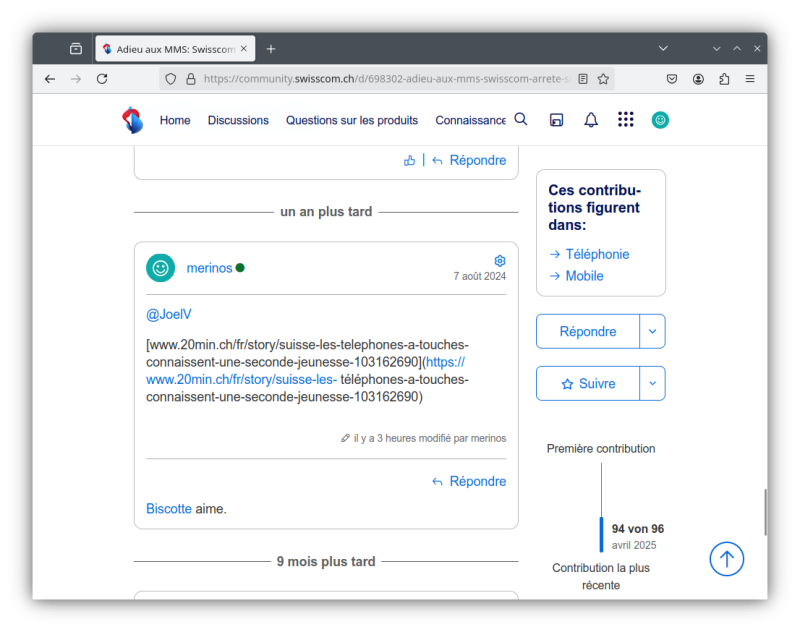Image resolution: width=800 pixels, height=632 pixels.
Task: Open the list all tabs chevron
Action: pos(663,48)
